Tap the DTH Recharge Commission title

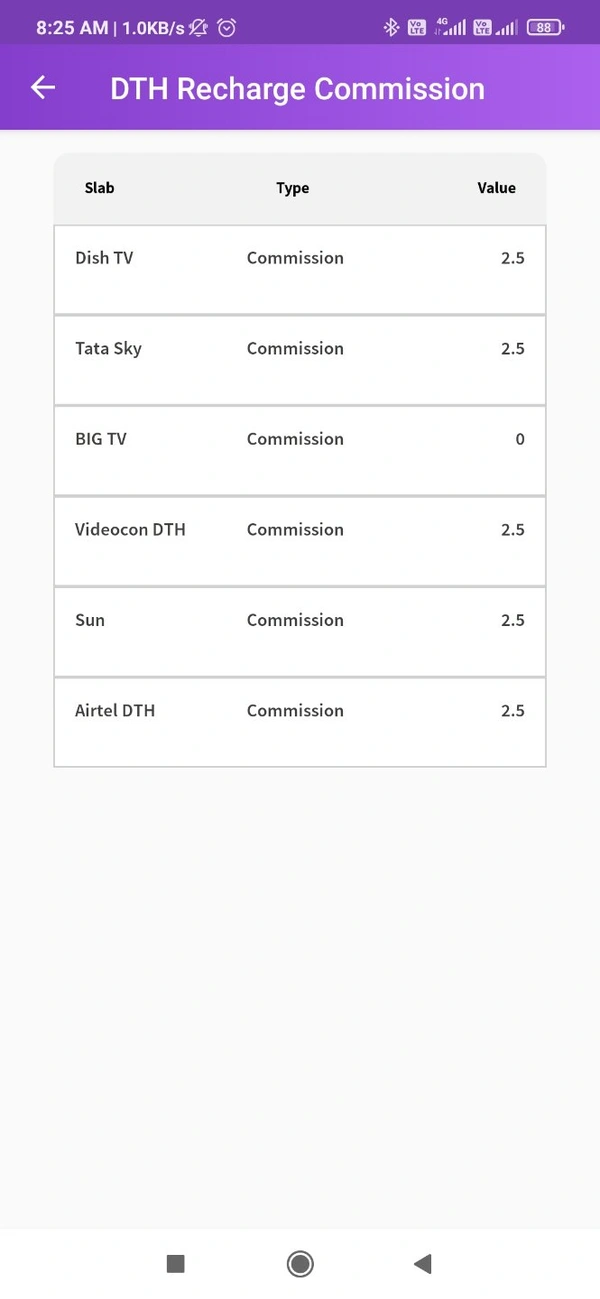(297, 89)
